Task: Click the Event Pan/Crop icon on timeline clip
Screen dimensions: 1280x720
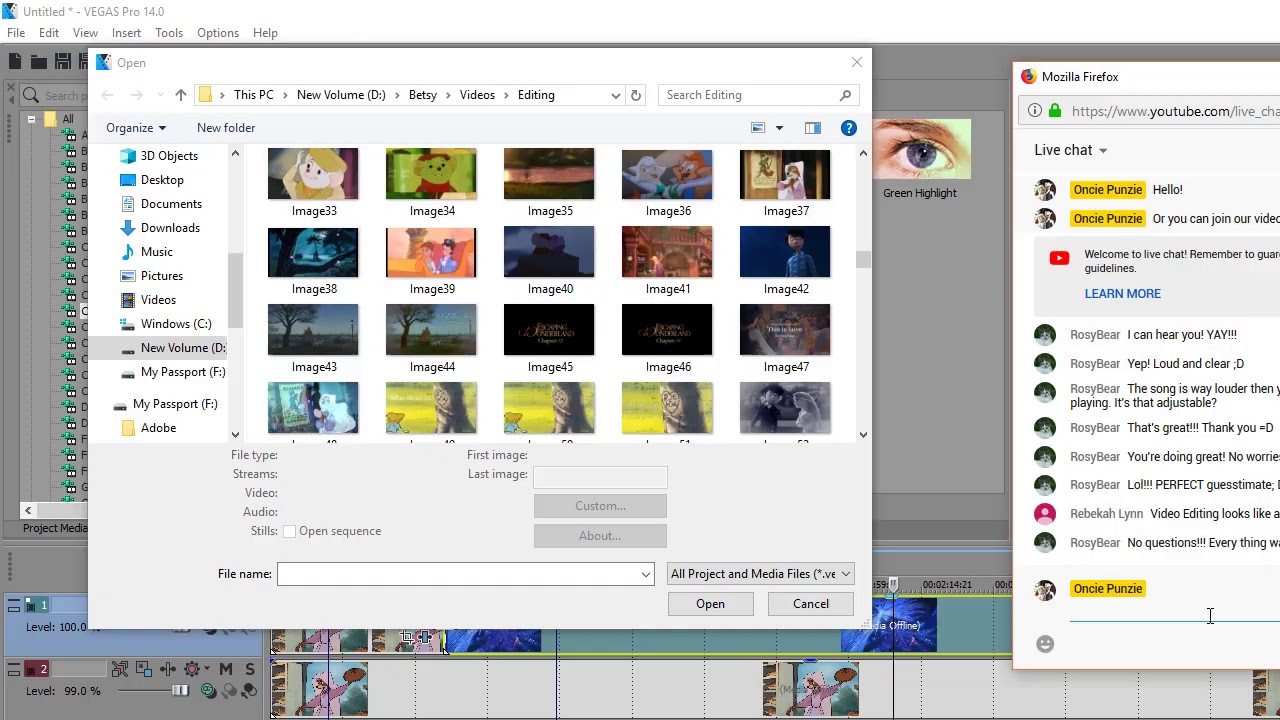Action: [409, 637]
